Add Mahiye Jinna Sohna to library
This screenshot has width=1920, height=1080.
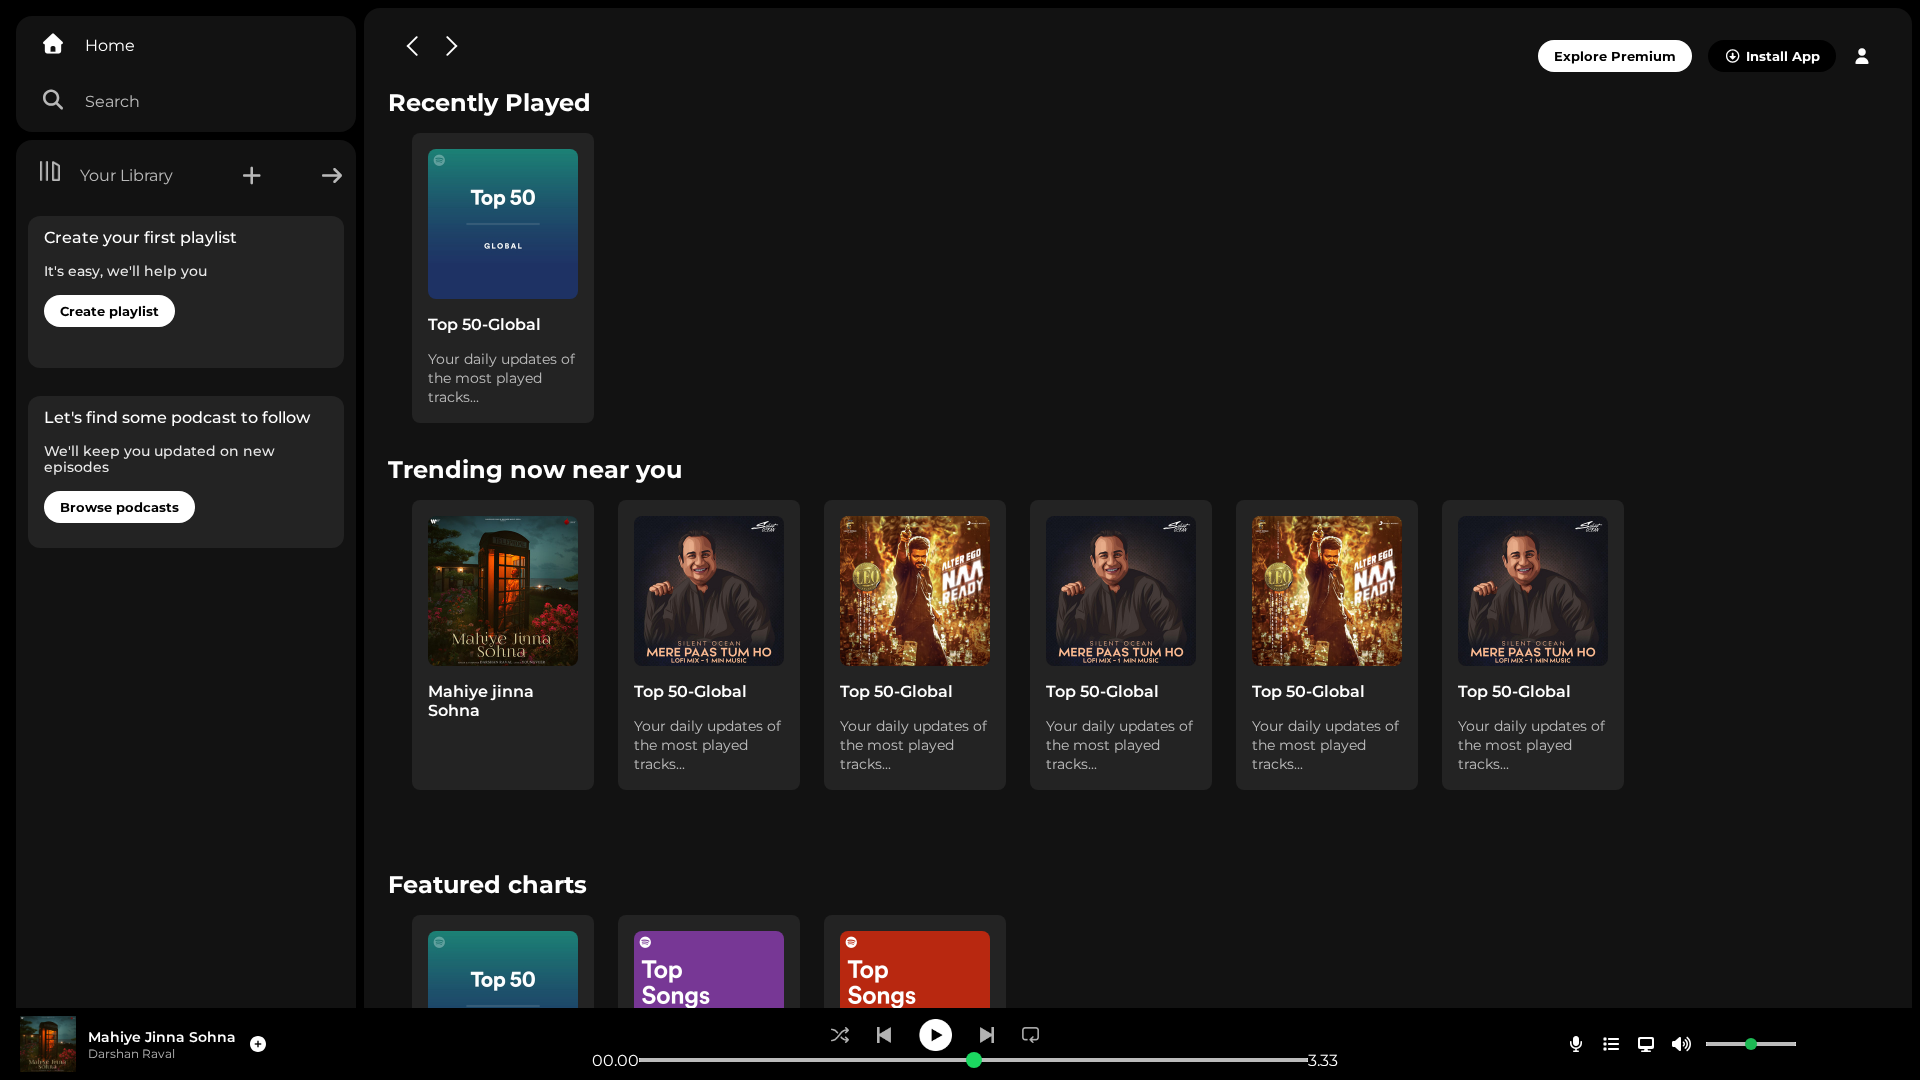pos(258,1044)
